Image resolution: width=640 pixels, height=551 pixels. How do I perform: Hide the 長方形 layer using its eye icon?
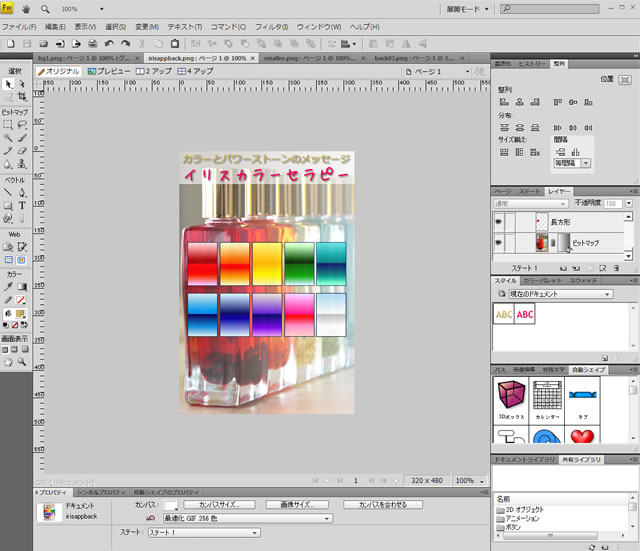[x=498, y=223]
